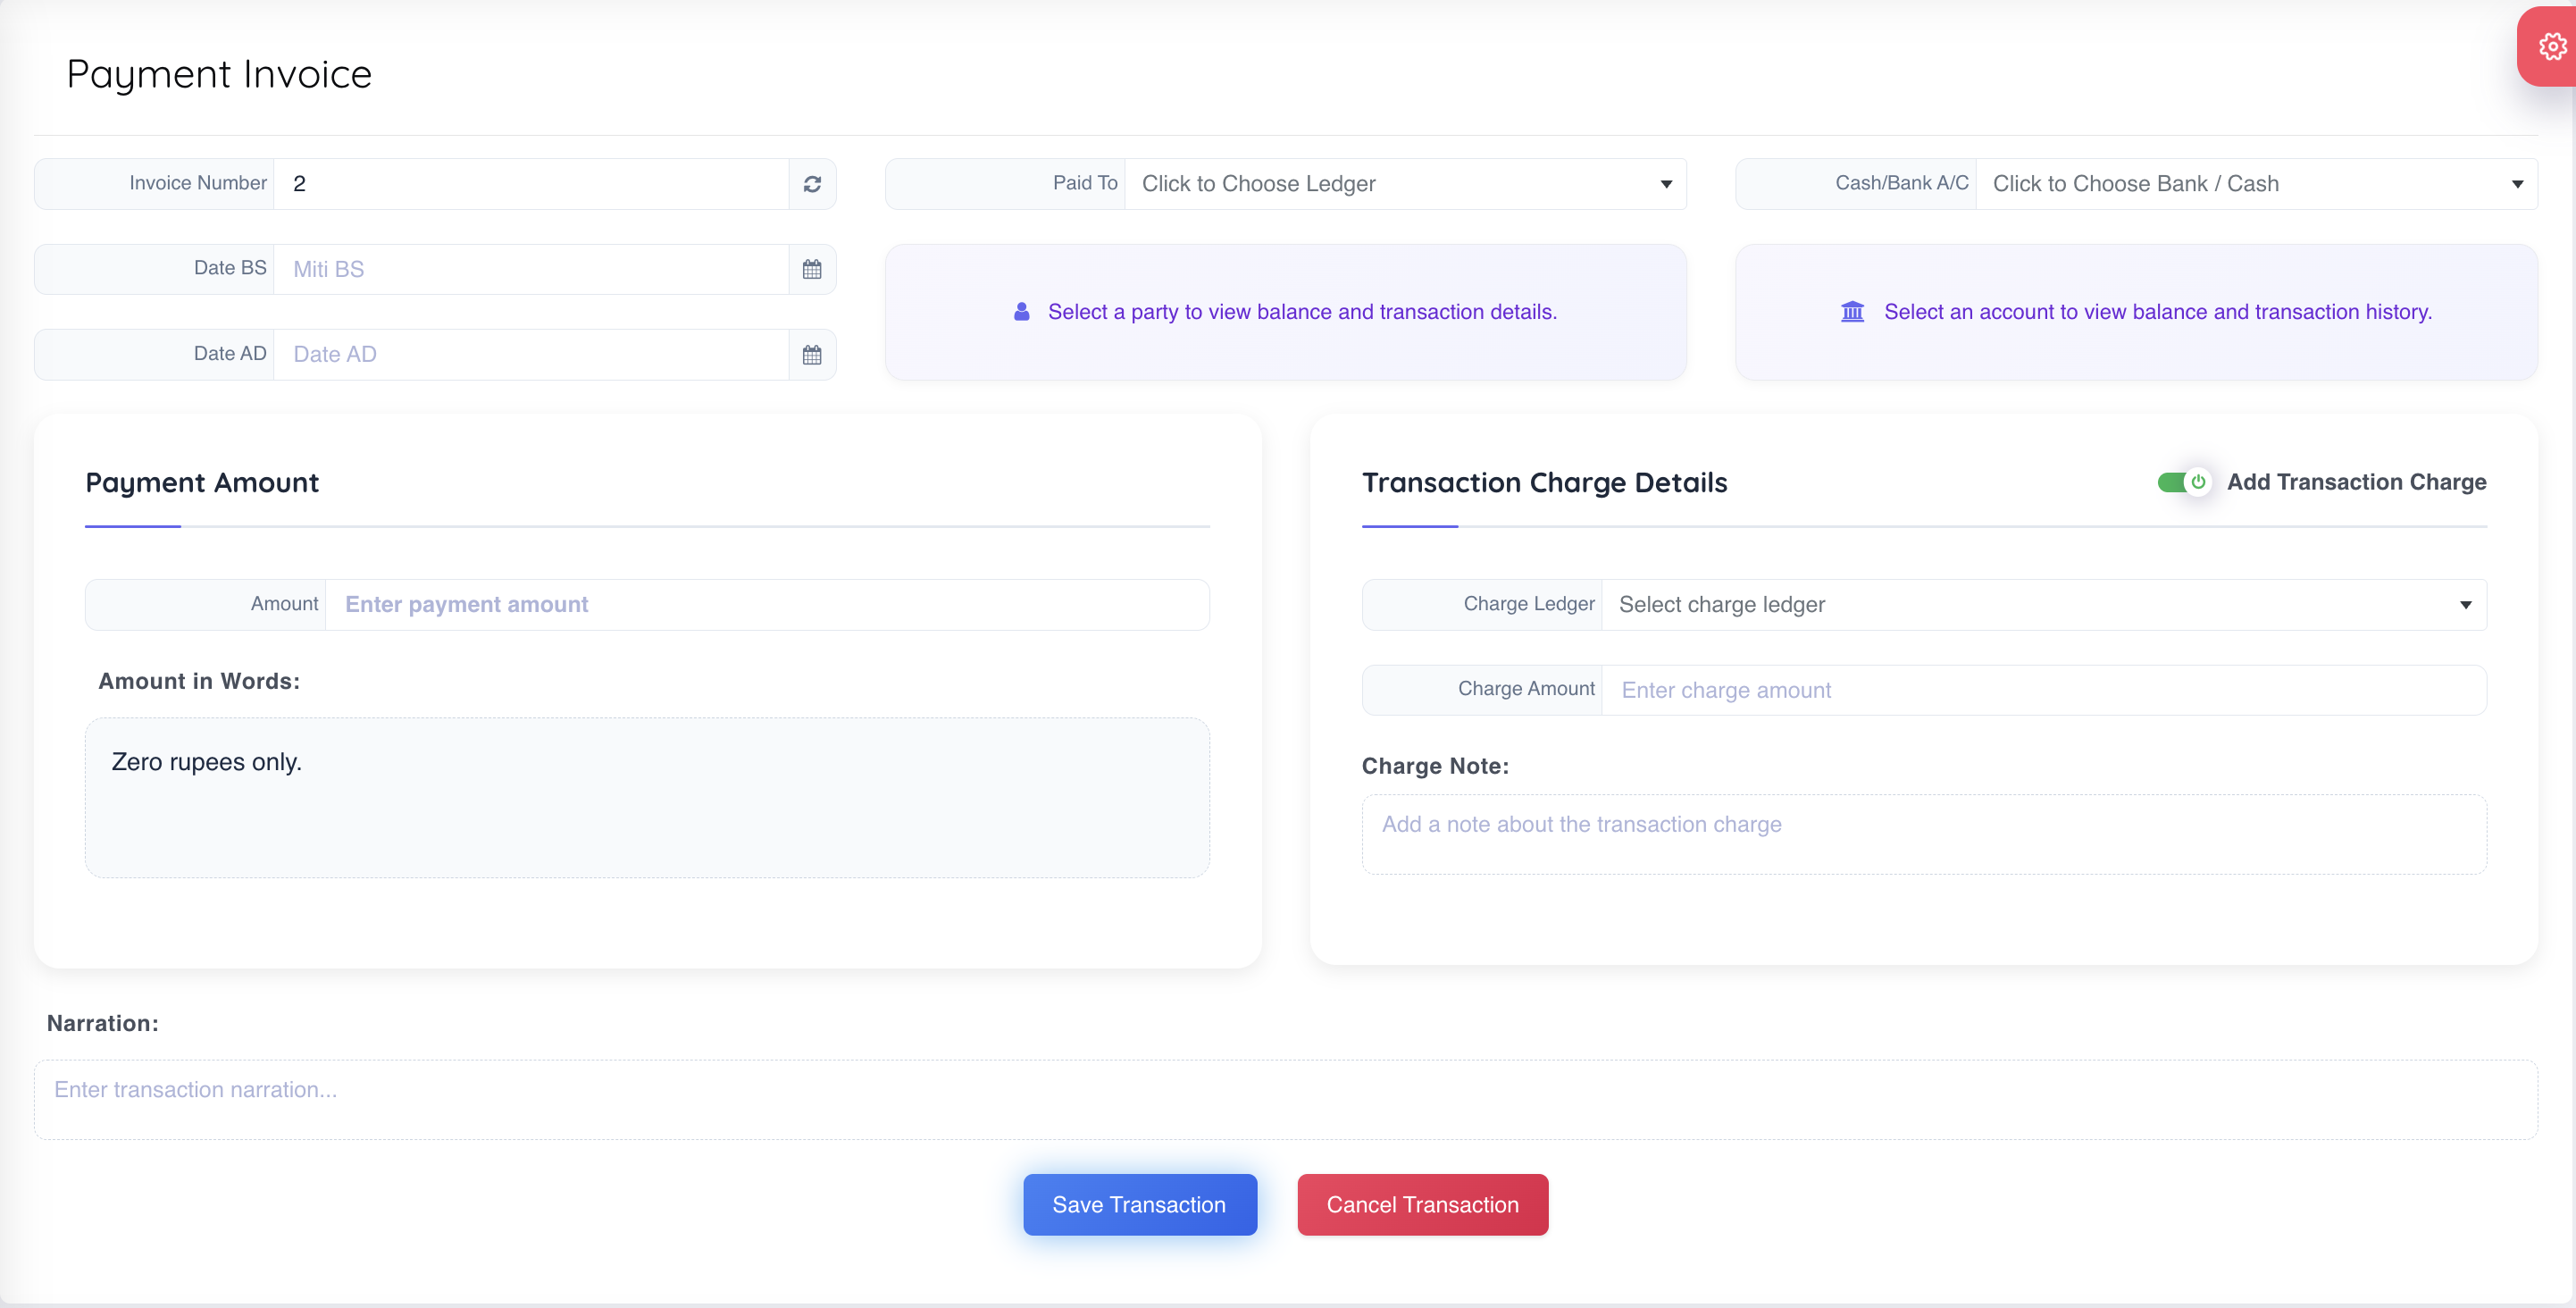Open the Paid To ledger dropdown
Screen dimensions: 2576x1308
(x=1404, y=184)
